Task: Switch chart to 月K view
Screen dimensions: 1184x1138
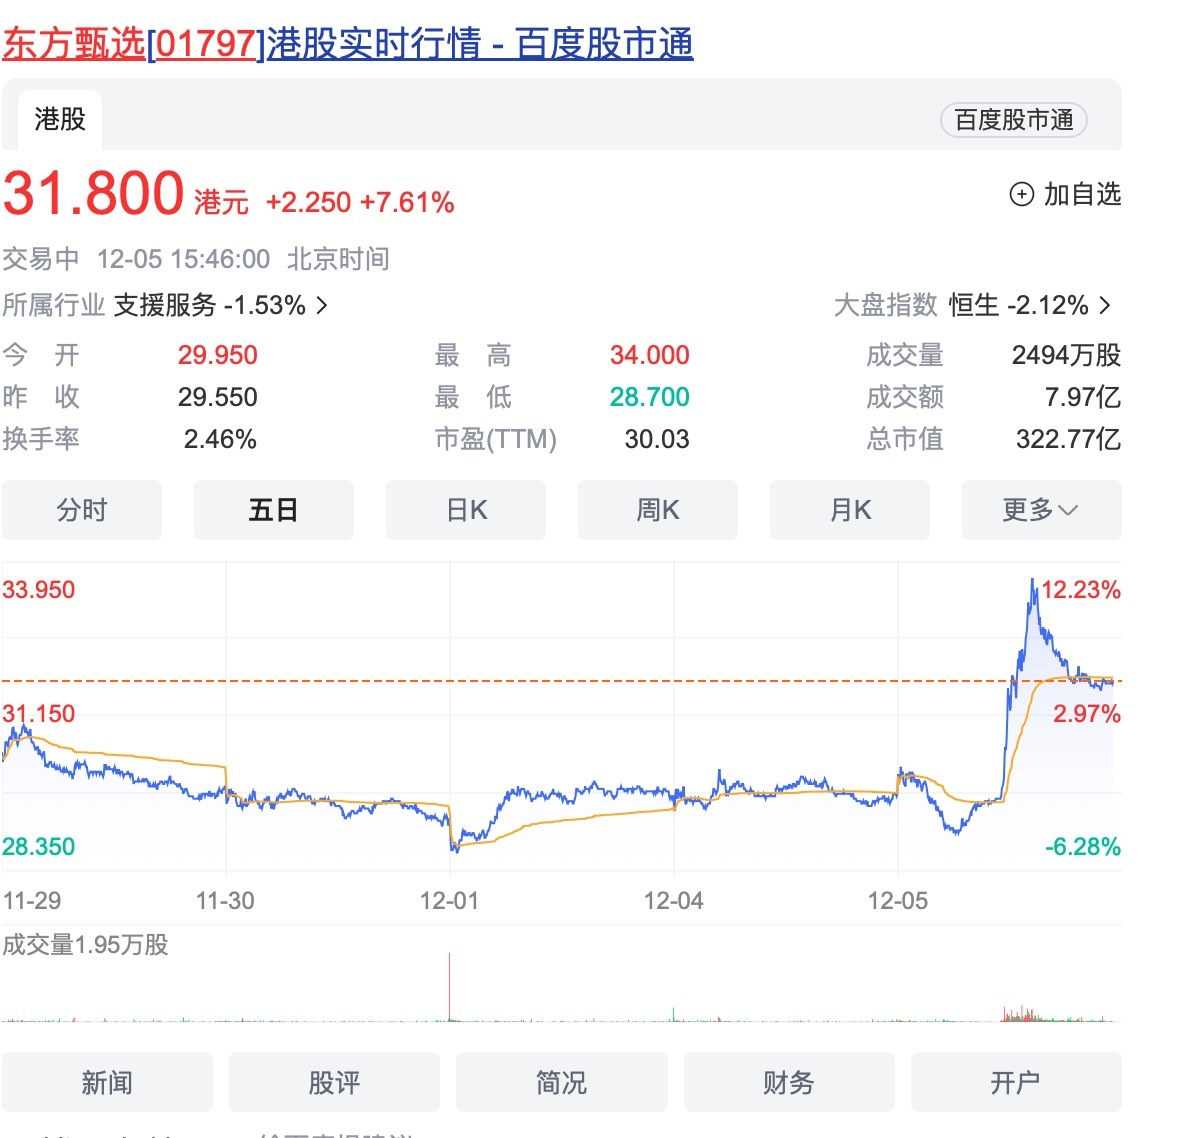Action: (x=850, y=510)
